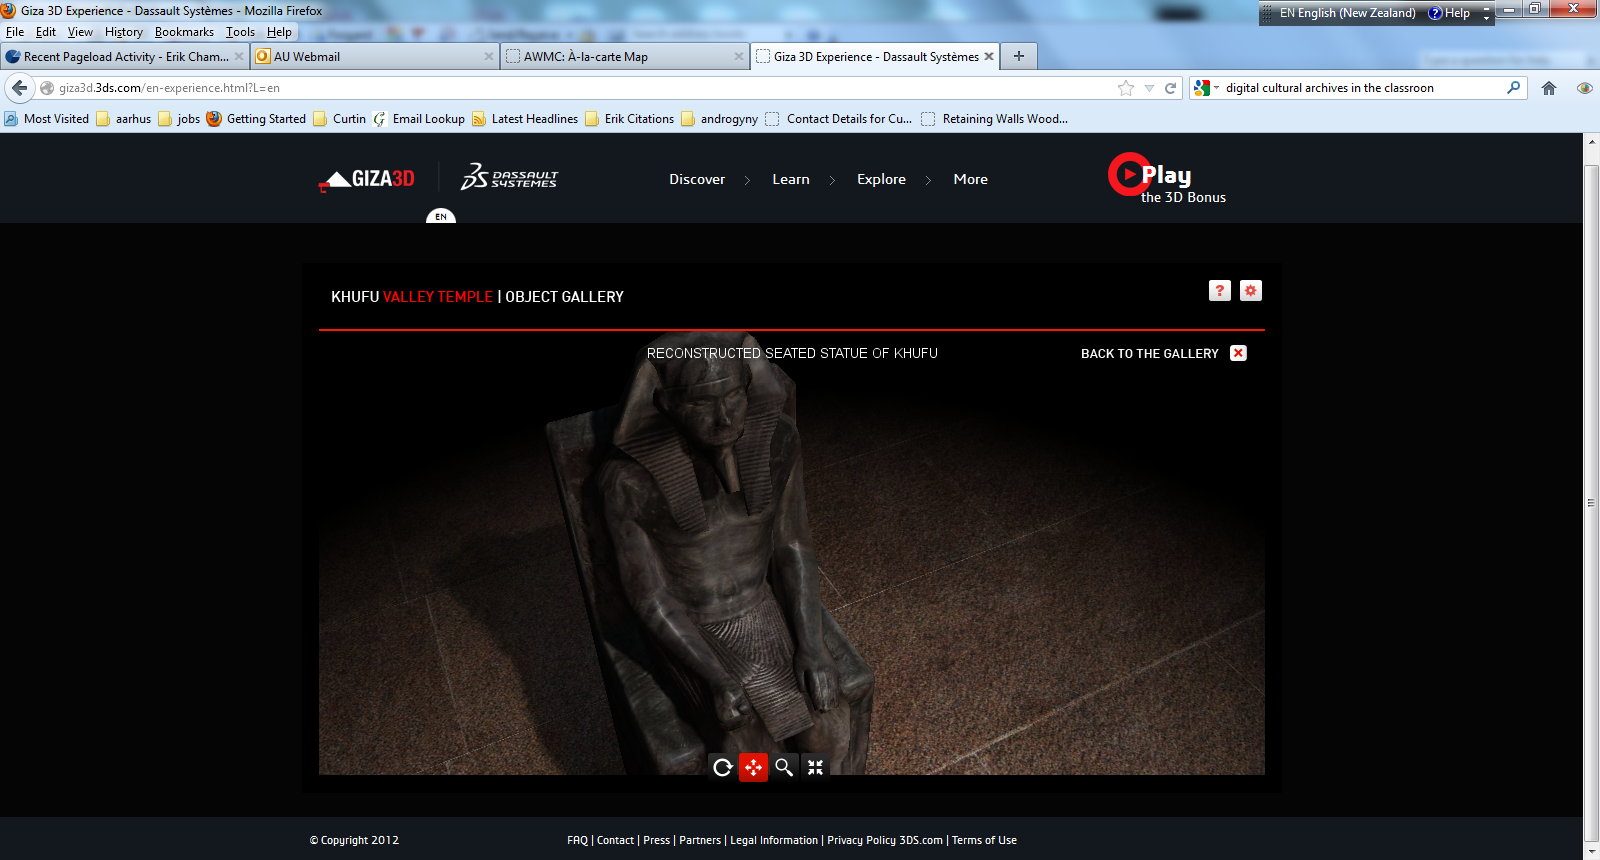The height and width of the screenshot is (860, 1600).
Task: Open the History menu
Action: (124, 32)
